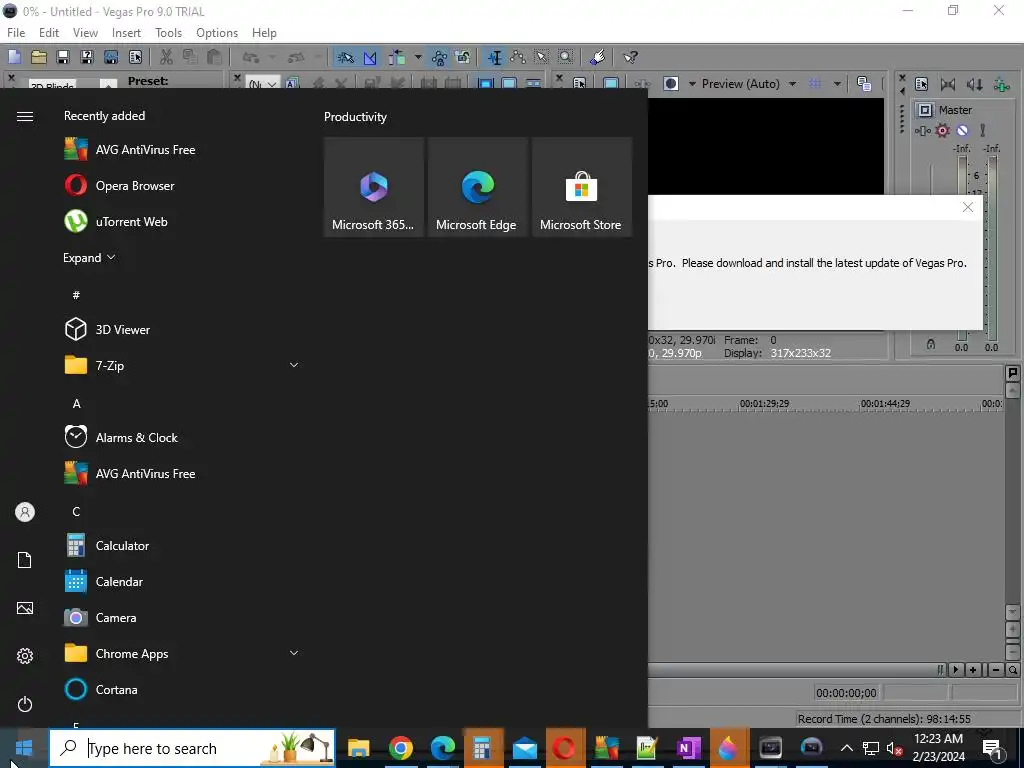Toggle preview grid overlay button
Viewport: 1024px width, 768px height.
[815, 84]
